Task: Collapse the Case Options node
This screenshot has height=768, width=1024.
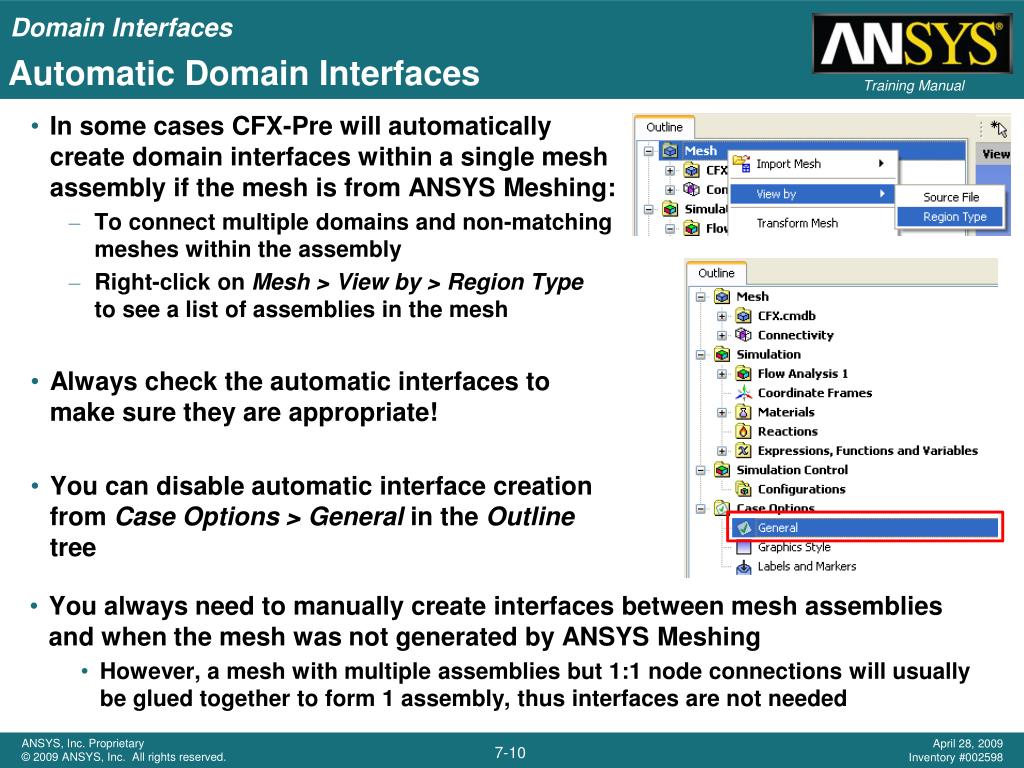Action: tap(701, 509)
